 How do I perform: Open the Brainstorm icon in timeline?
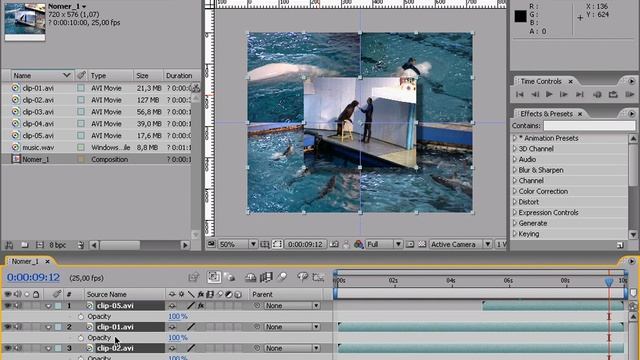click(302, 278)
